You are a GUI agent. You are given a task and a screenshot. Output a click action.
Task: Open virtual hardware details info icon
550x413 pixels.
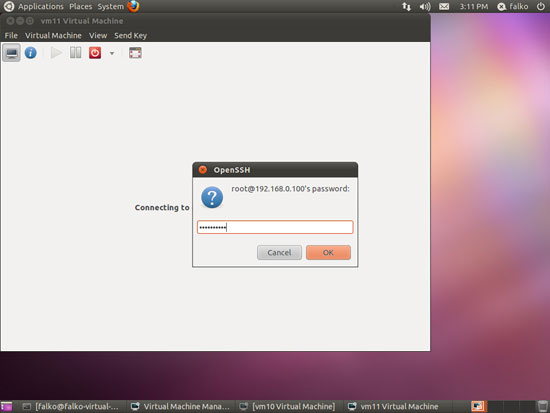31,53
